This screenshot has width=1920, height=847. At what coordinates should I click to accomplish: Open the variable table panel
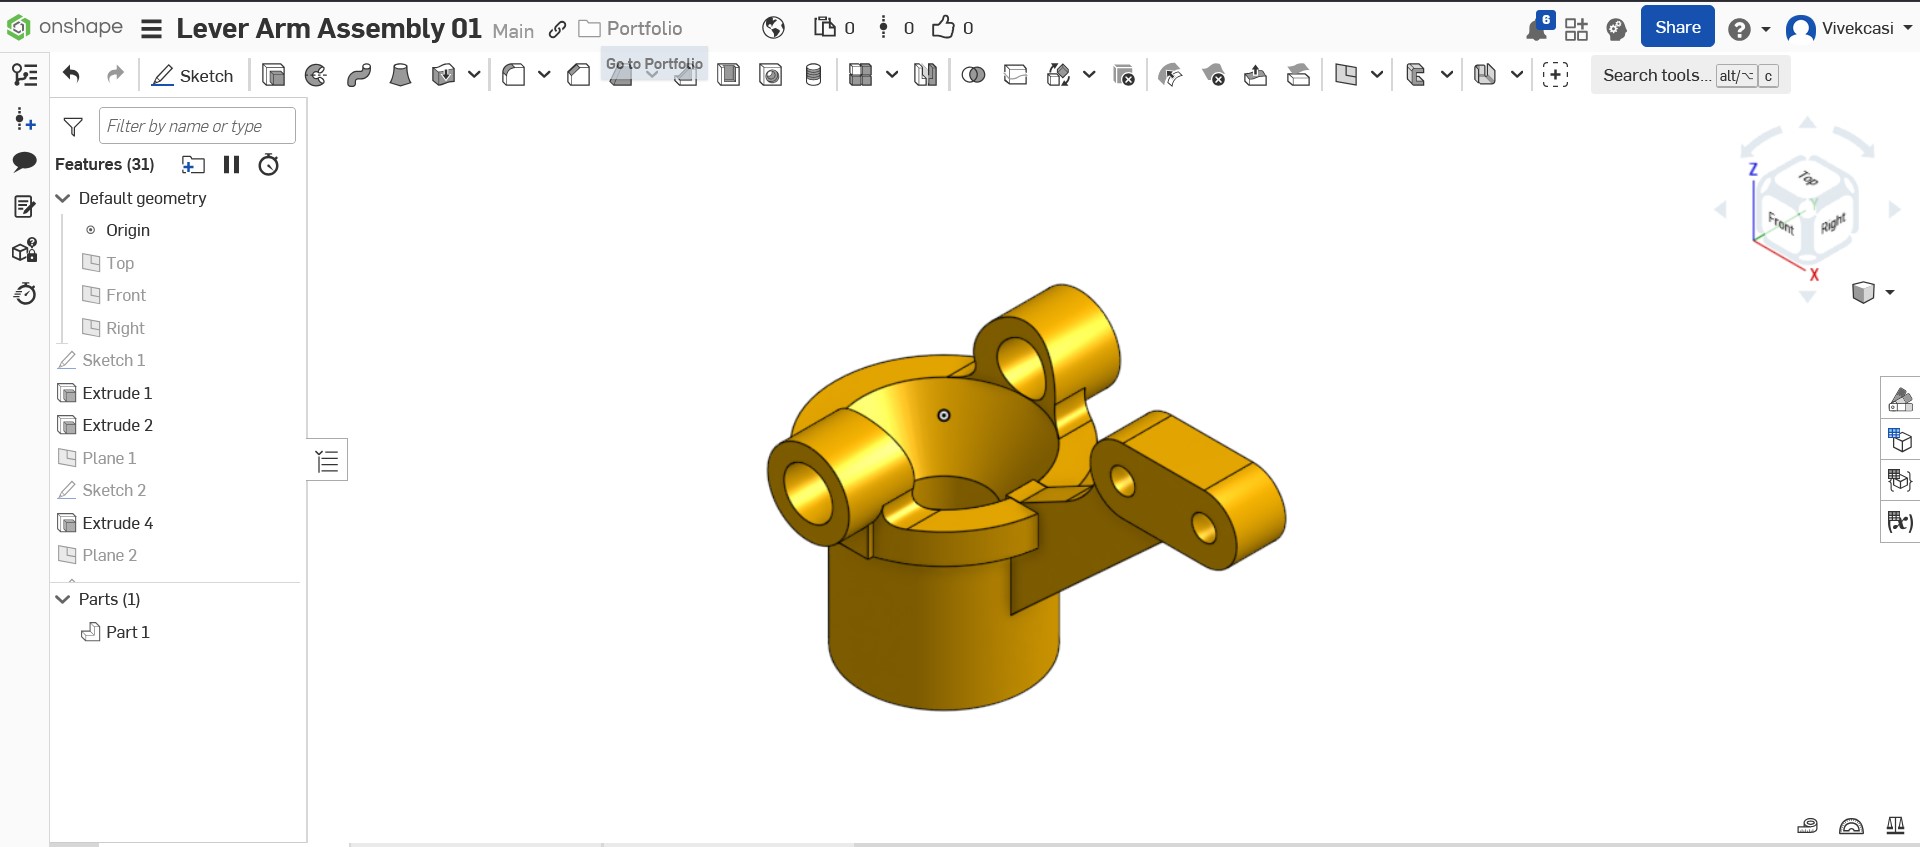1900,521
